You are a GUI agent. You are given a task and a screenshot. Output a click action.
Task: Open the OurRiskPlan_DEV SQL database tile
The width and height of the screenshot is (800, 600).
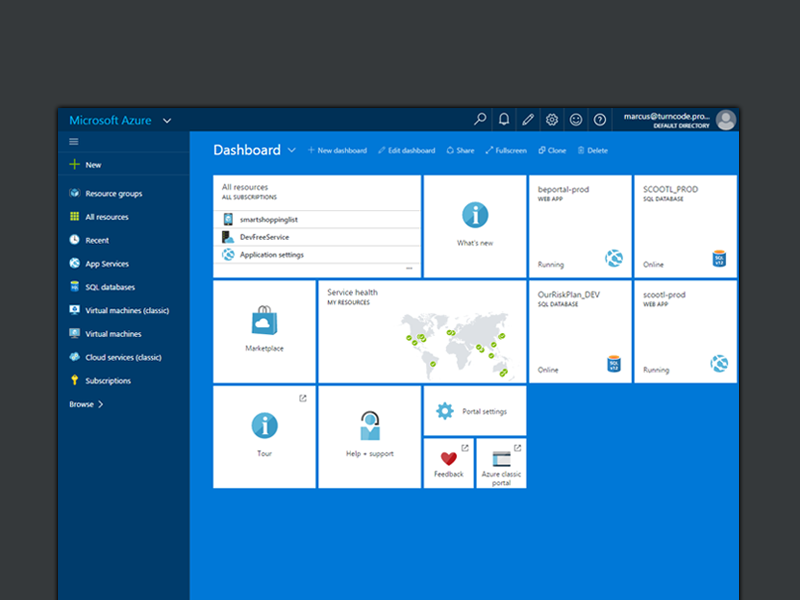tap(580, 331)
